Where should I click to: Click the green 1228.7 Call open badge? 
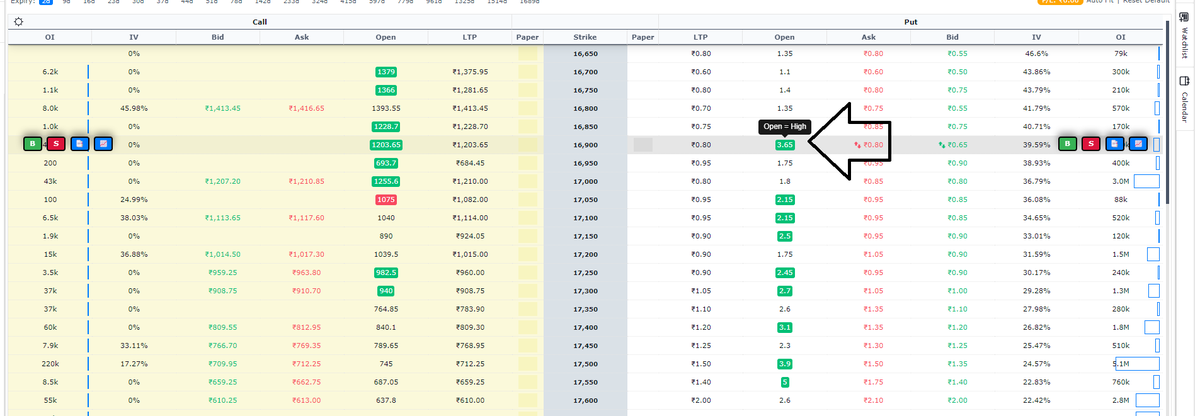pos(386,127)
